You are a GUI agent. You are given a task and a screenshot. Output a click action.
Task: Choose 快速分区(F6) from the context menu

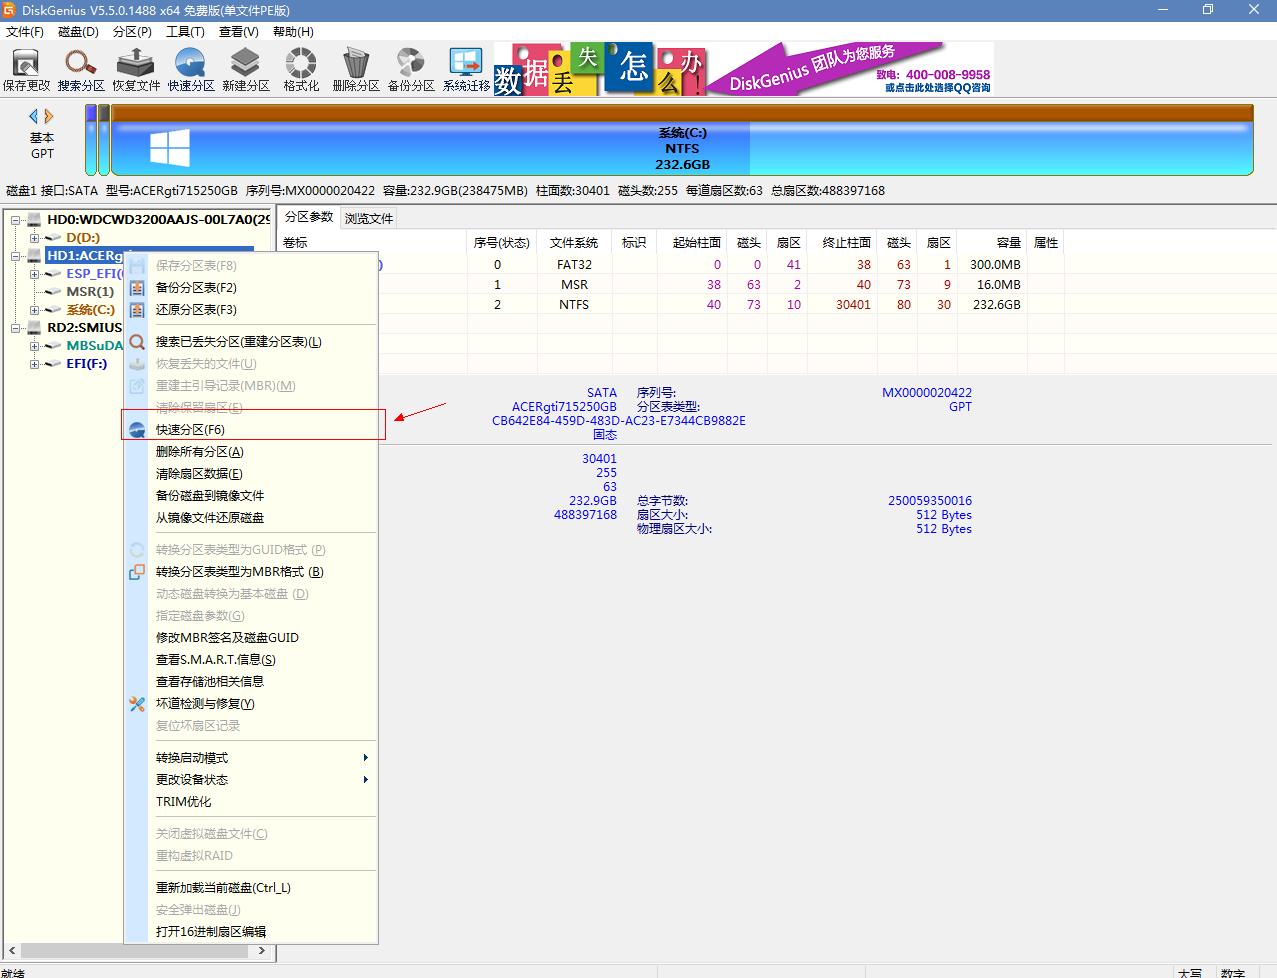pyautogui.click(x=190, y=430)
